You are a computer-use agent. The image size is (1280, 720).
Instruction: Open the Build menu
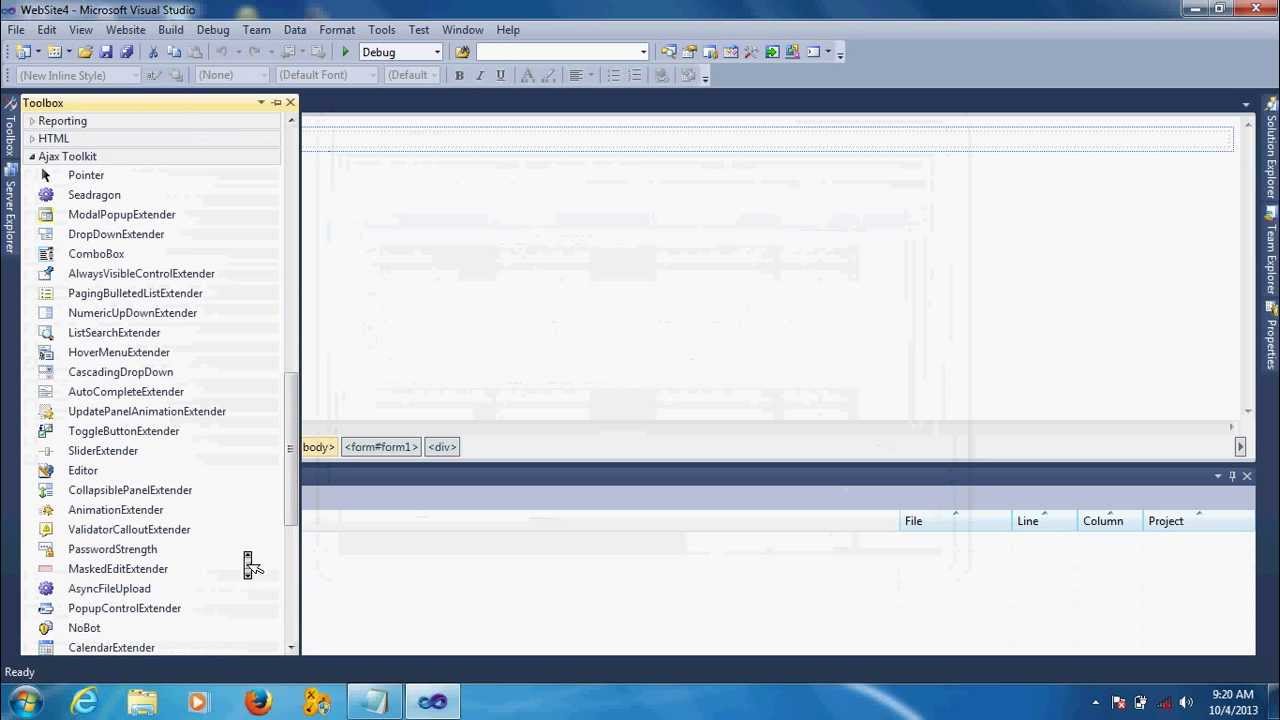pyautogui.click(x=171, y=30)
